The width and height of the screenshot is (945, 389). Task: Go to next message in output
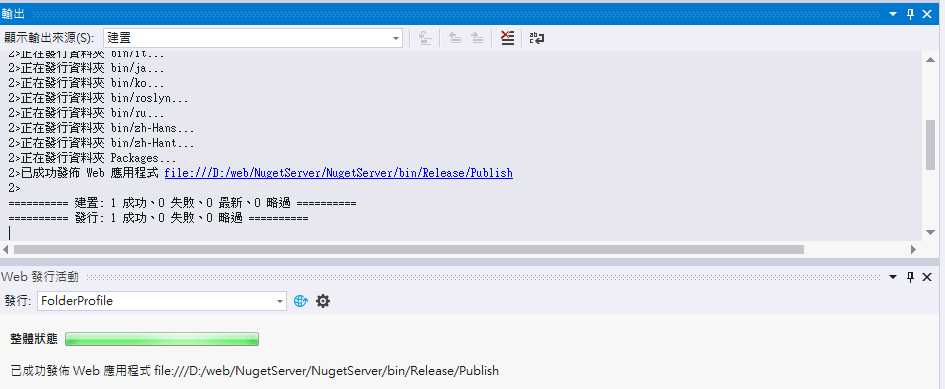point(477,38)
